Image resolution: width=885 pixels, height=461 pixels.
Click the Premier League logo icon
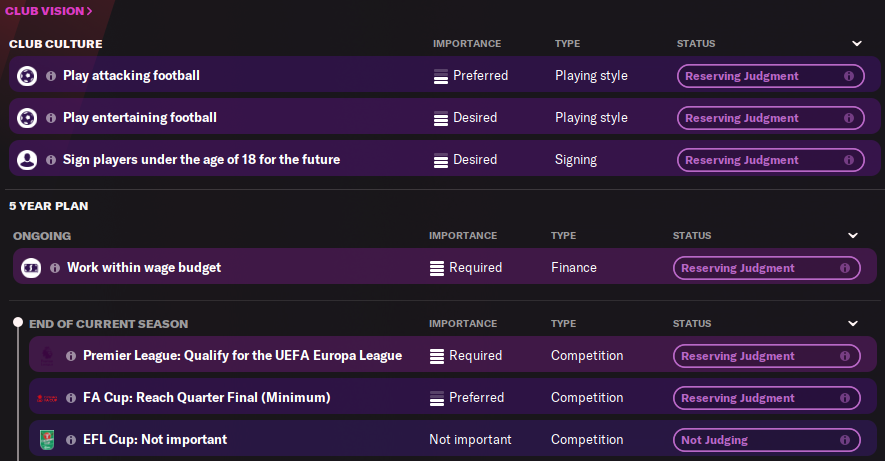[47, 356]
